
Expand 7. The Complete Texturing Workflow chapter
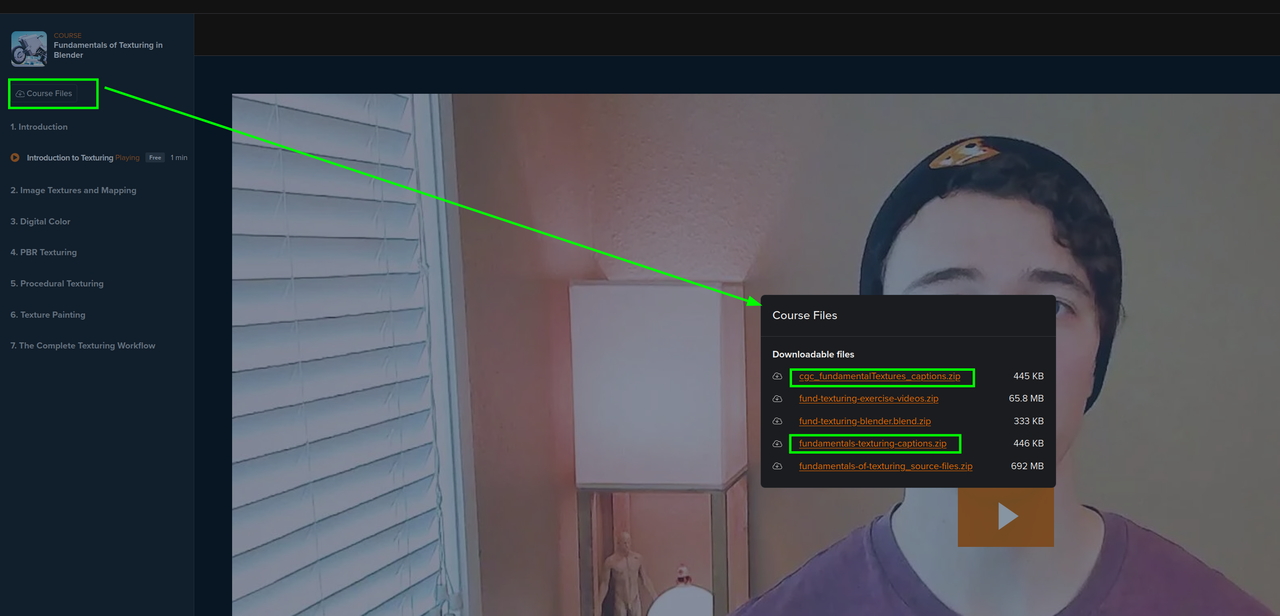point(83,345)
